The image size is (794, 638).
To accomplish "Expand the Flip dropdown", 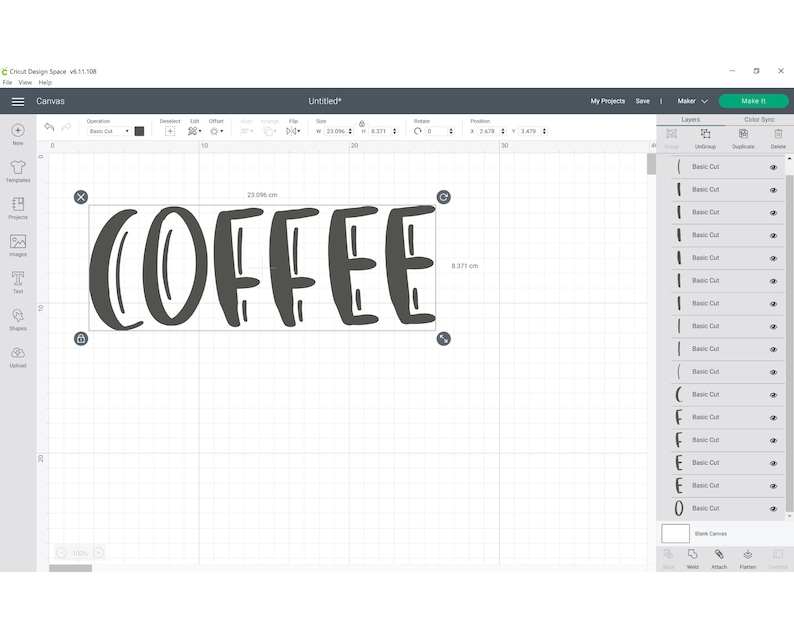I will coord(293,131).
